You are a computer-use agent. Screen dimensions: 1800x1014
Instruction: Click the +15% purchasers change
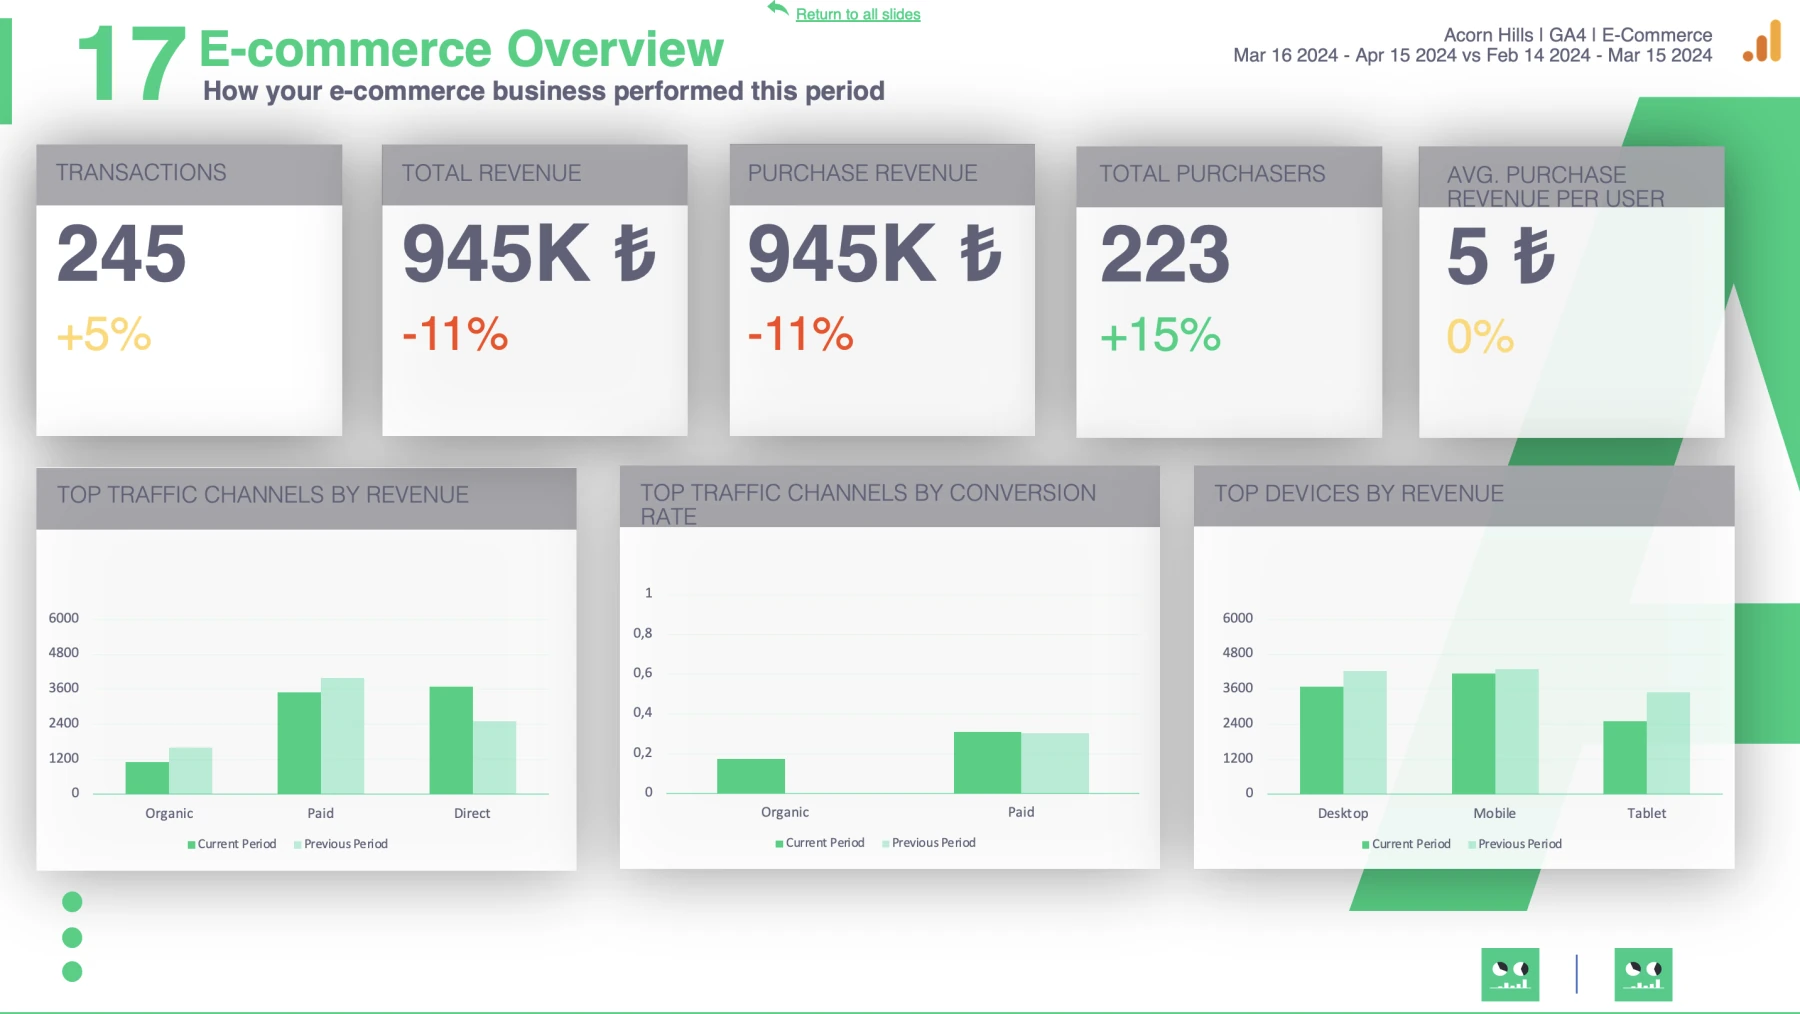(1161, 336)
